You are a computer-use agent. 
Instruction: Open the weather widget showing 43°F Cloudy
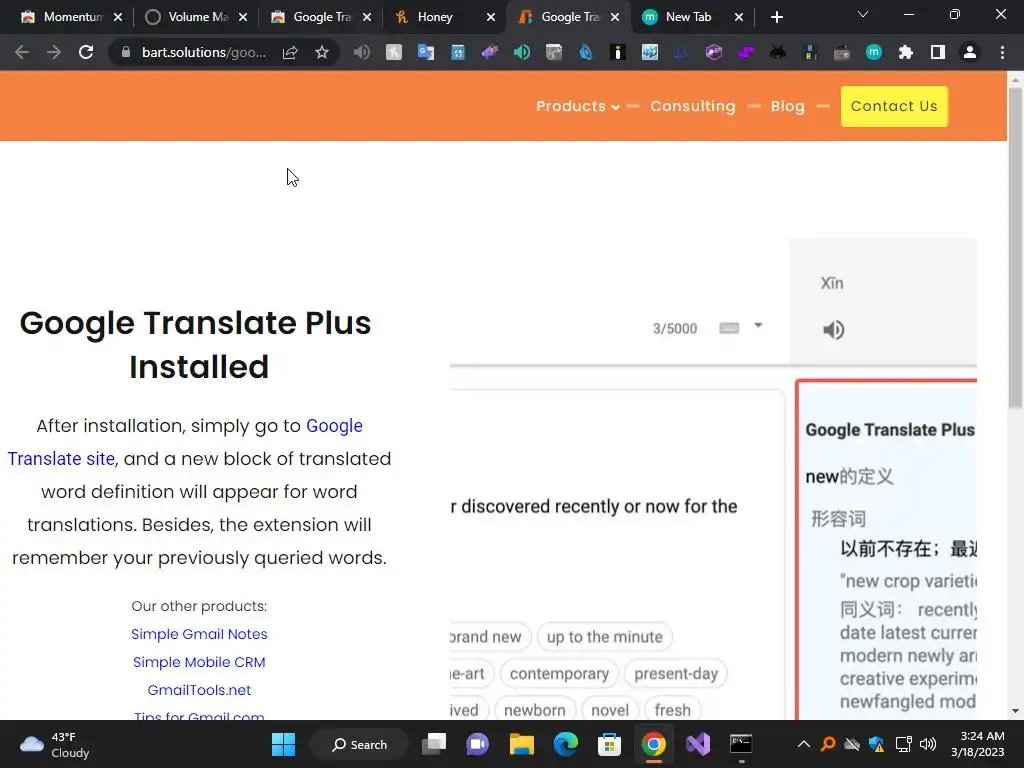[x=56, y=744]
